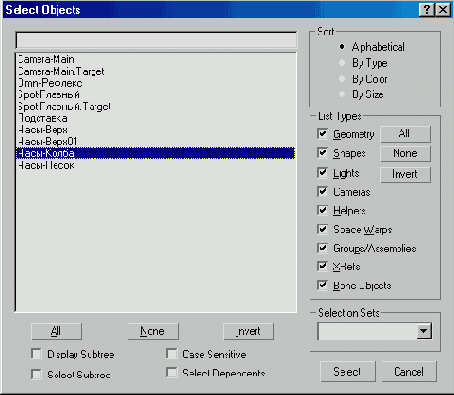The image size is (454, 395).
Task: Close the Select Objects dialog
Action: click(443, 10)
